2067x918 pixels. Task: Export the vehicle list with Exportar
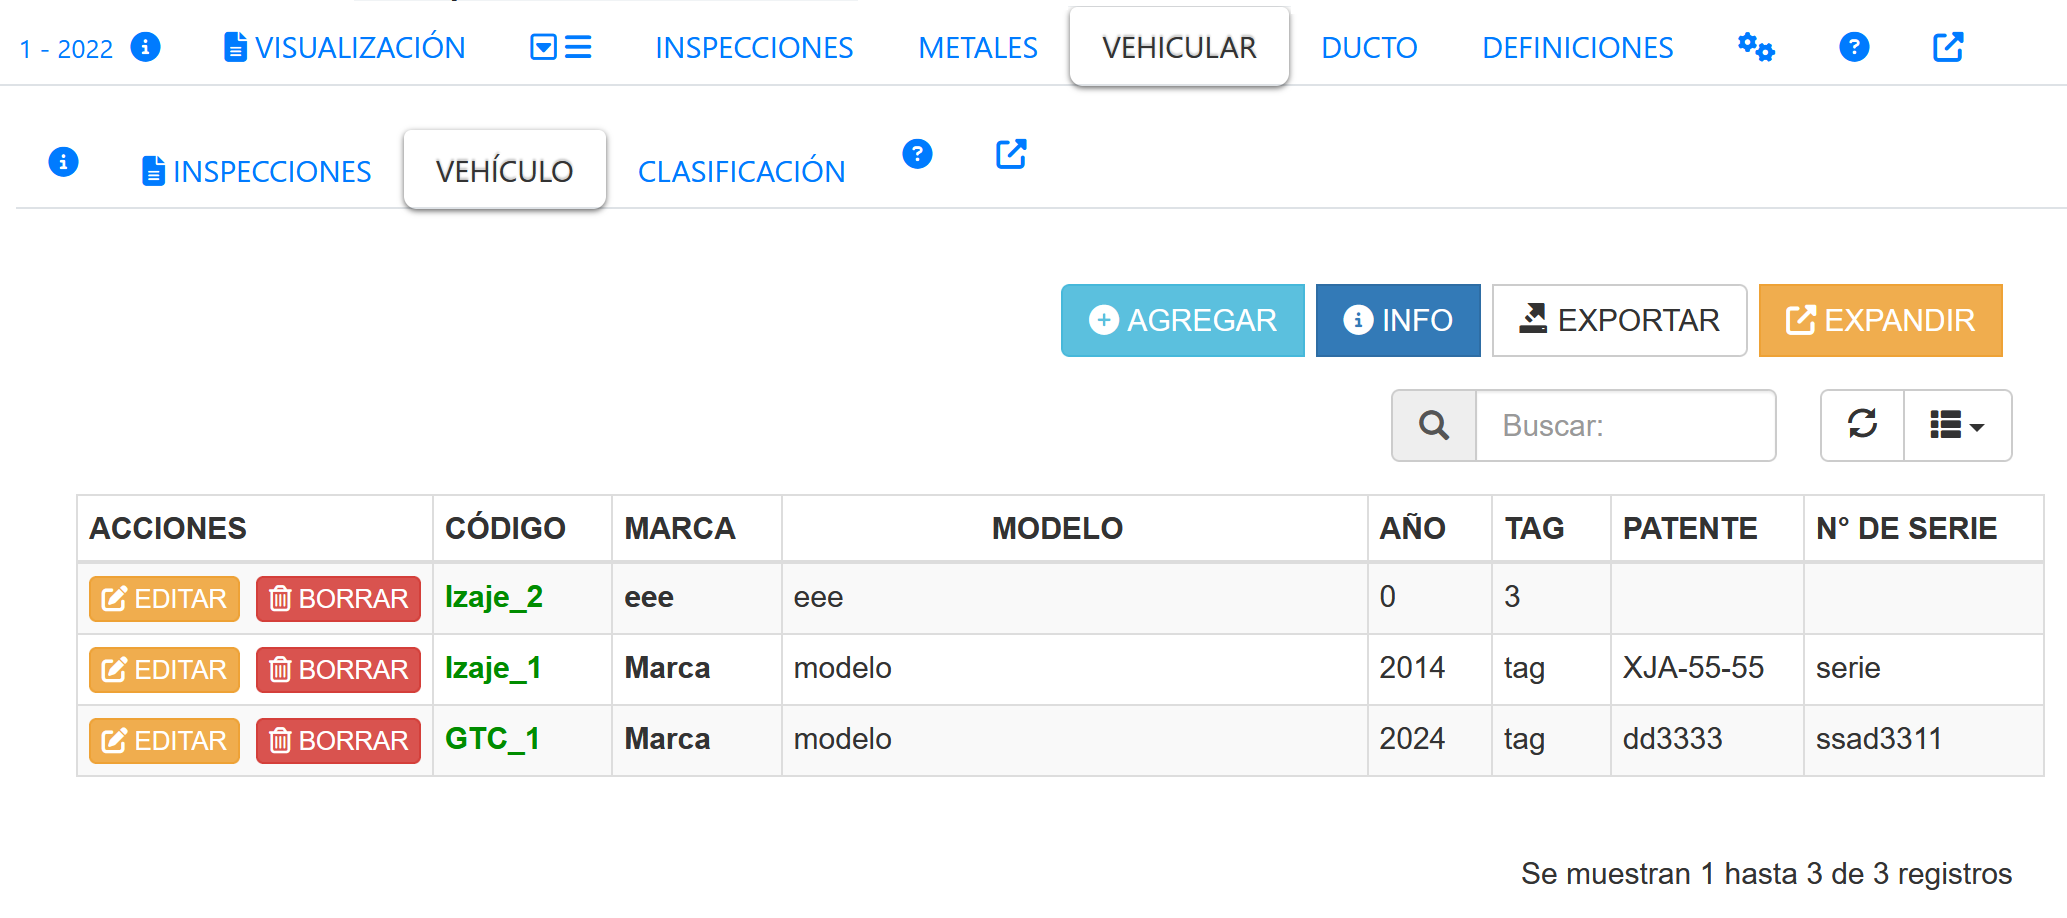[1619, 321]
